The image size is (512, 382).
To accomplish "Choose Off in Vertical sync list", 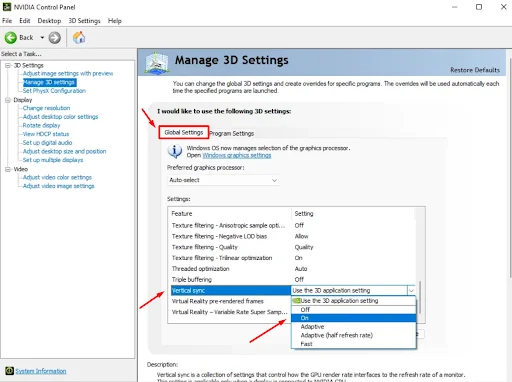I will coord(353,310).
